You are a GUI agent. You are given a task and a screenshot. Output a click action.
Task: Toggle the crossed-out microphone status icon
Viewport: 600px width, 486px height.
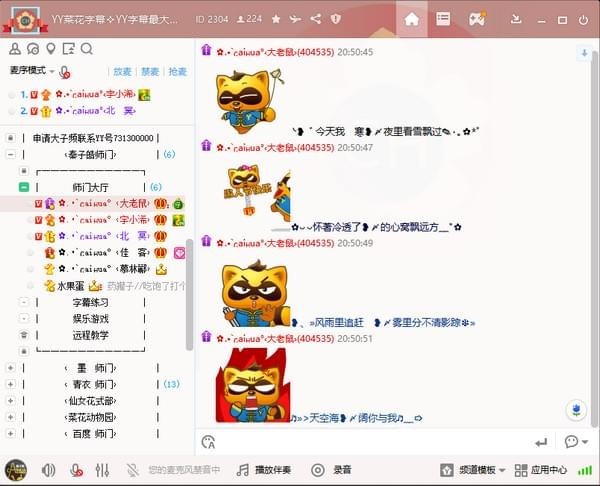(132, 470)
